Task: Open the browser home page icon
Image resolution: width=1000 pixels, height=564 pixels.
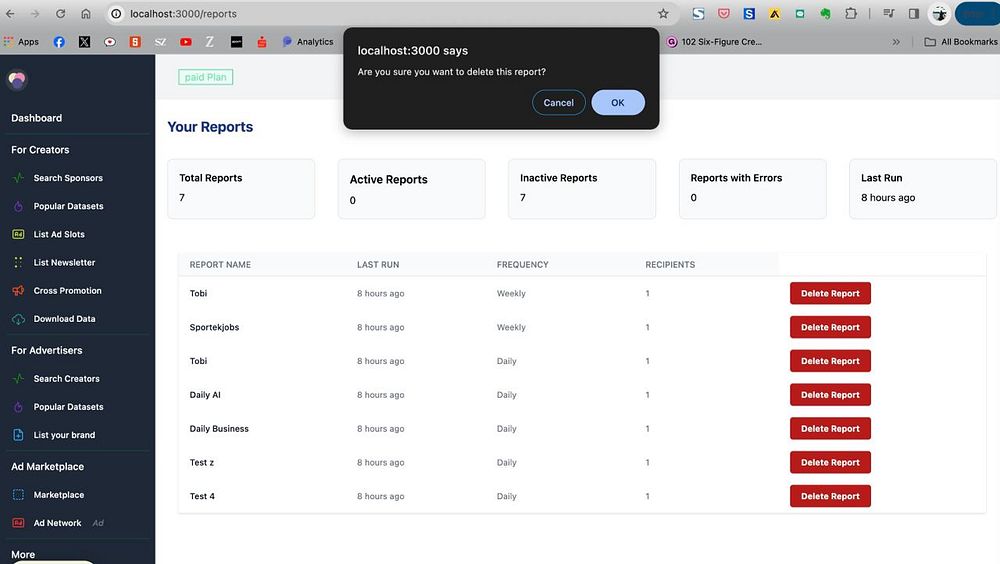Action: click(x=85, y=13)
